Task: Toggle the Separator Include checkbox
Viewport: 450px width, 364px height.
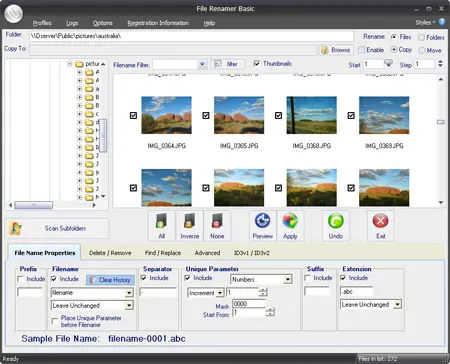Action: click(144, 278)
